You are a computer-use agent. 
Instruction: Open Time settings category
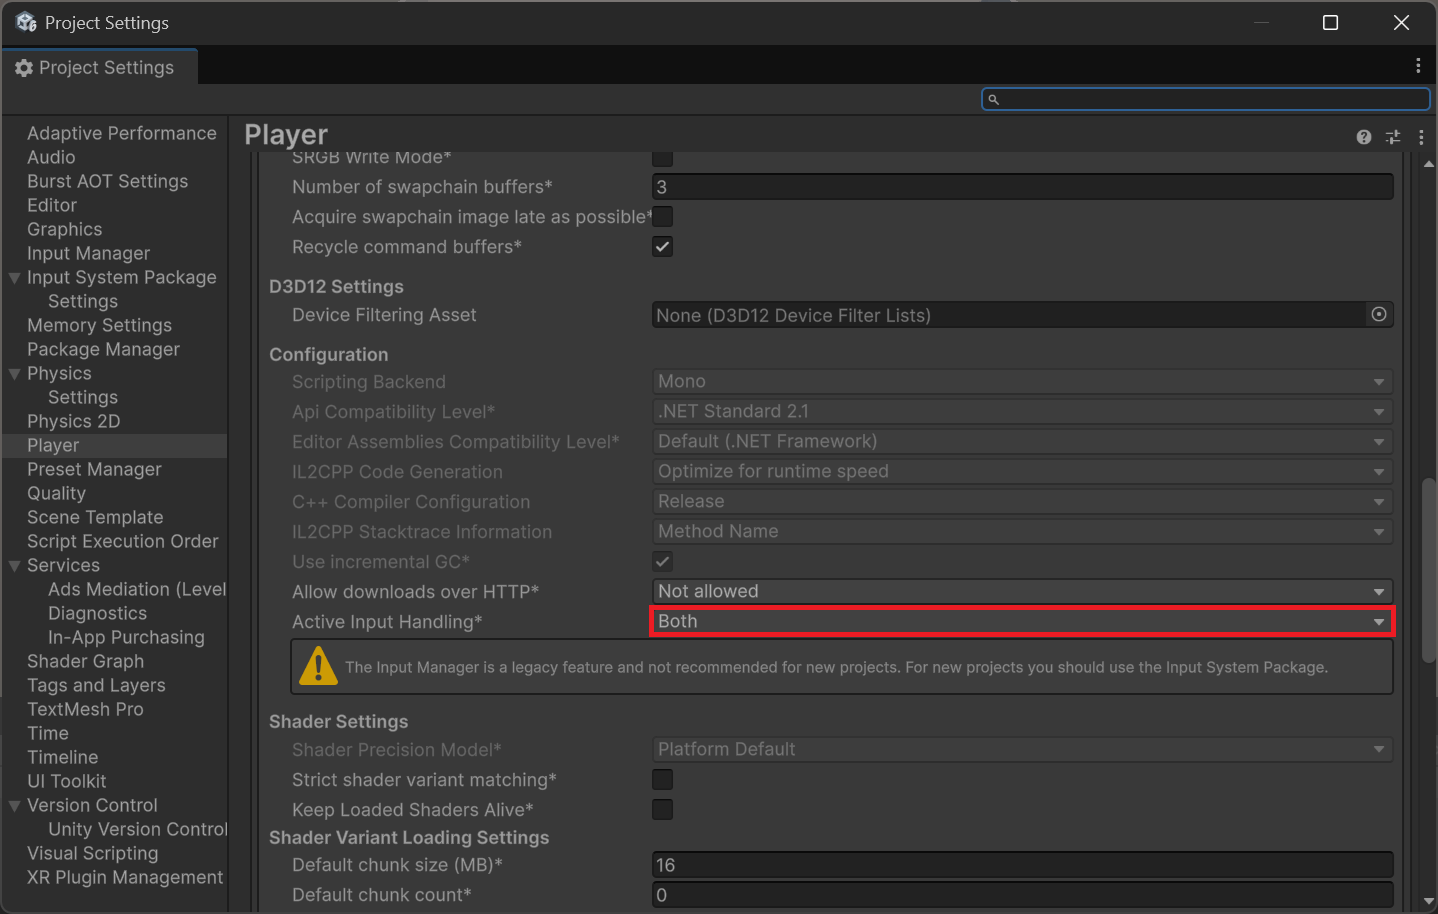(x=48, y=733)
